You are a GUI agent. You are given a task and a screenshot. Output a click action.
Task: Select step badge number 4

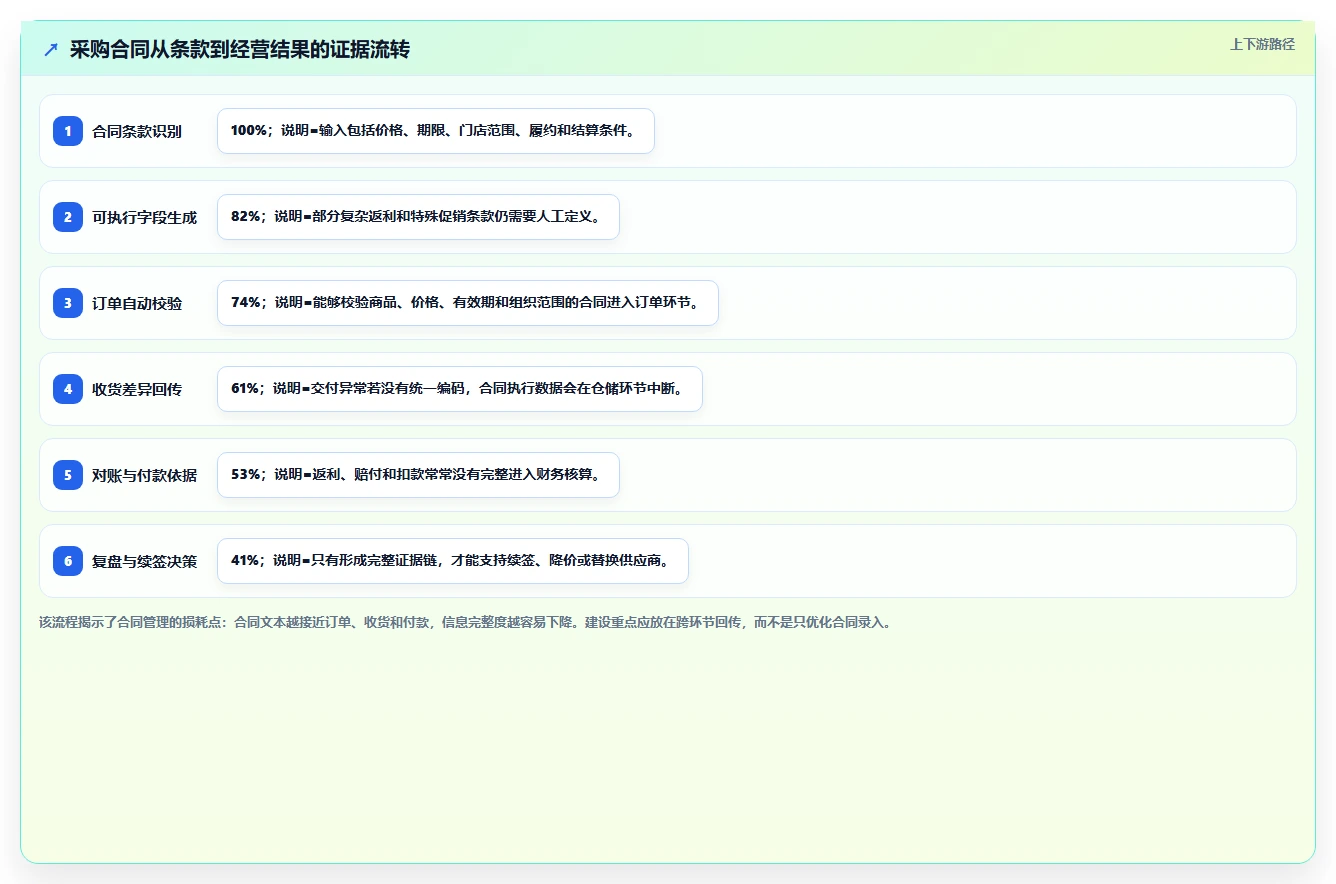tap(68, 389)
